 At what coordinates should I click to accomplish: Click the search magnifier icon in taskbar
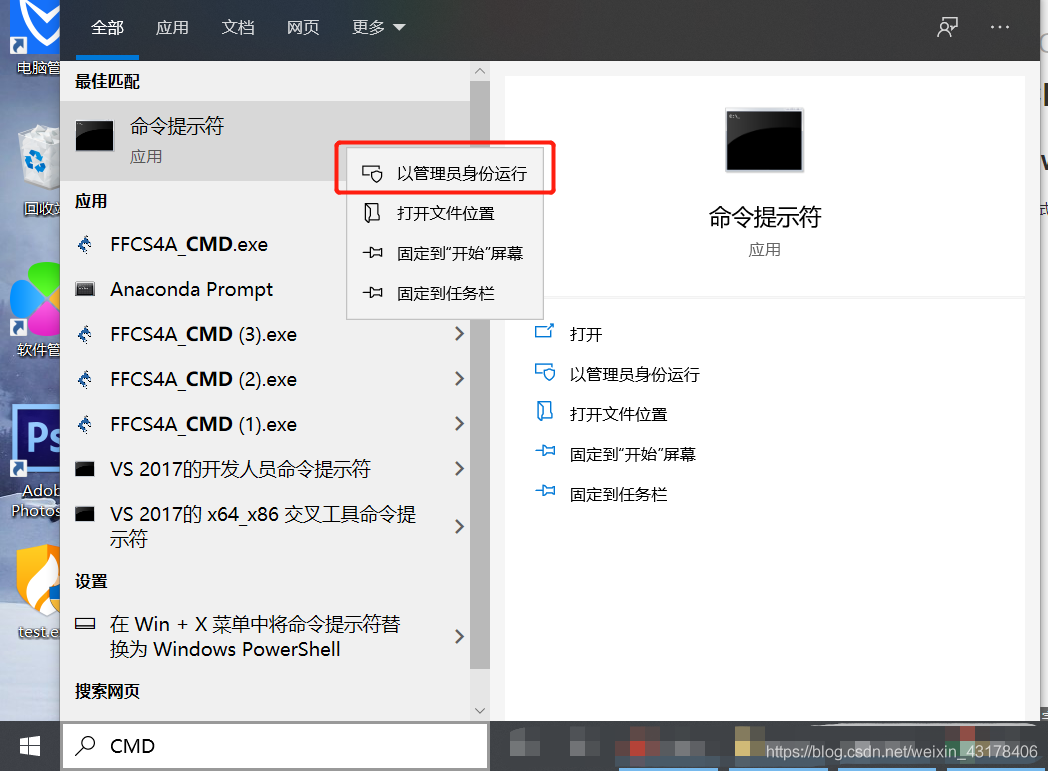[86, 746]
